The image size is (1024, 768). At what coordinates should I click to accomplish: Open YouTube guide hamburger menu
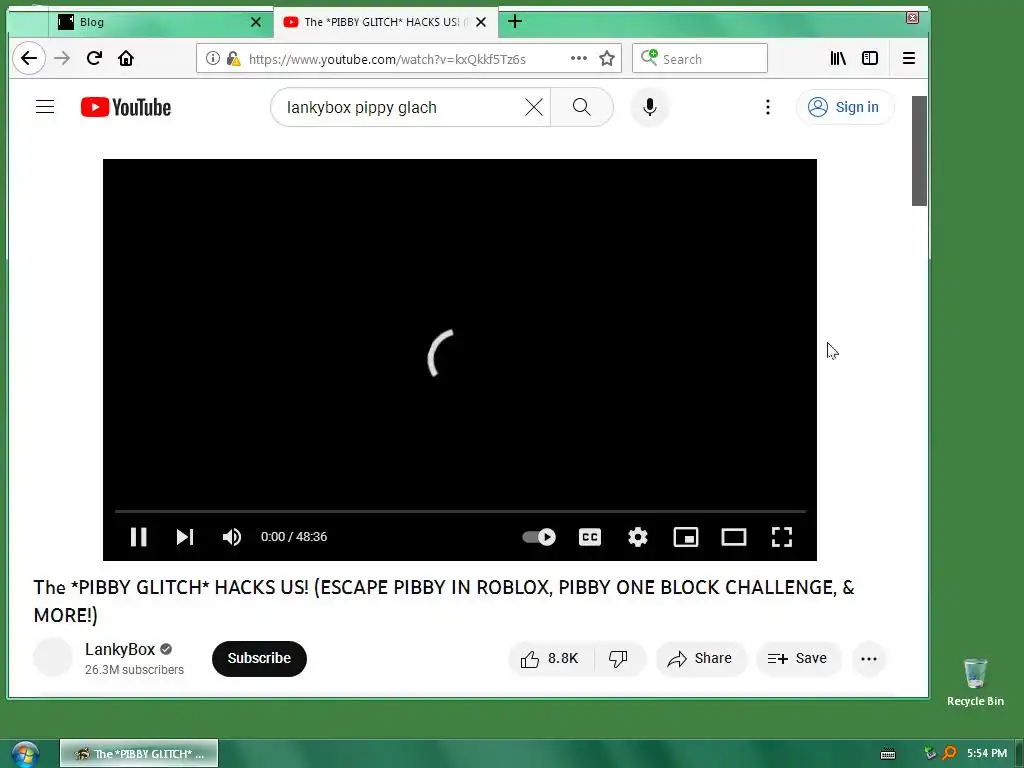(x=45, y=106)
